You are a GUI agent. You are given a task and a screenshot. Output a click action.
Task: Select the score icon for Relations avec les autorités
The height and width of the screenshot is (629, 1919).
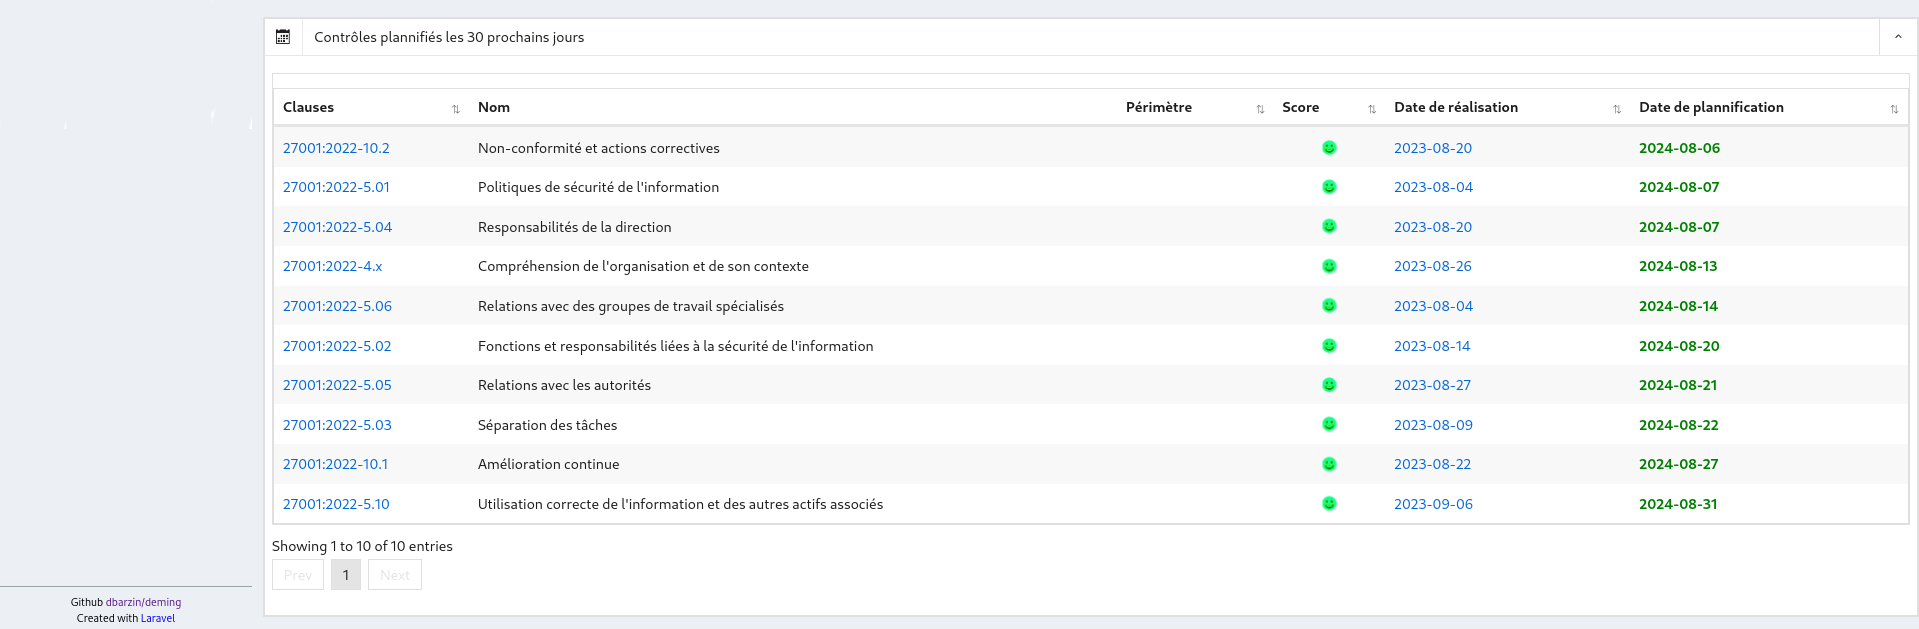1328,385
